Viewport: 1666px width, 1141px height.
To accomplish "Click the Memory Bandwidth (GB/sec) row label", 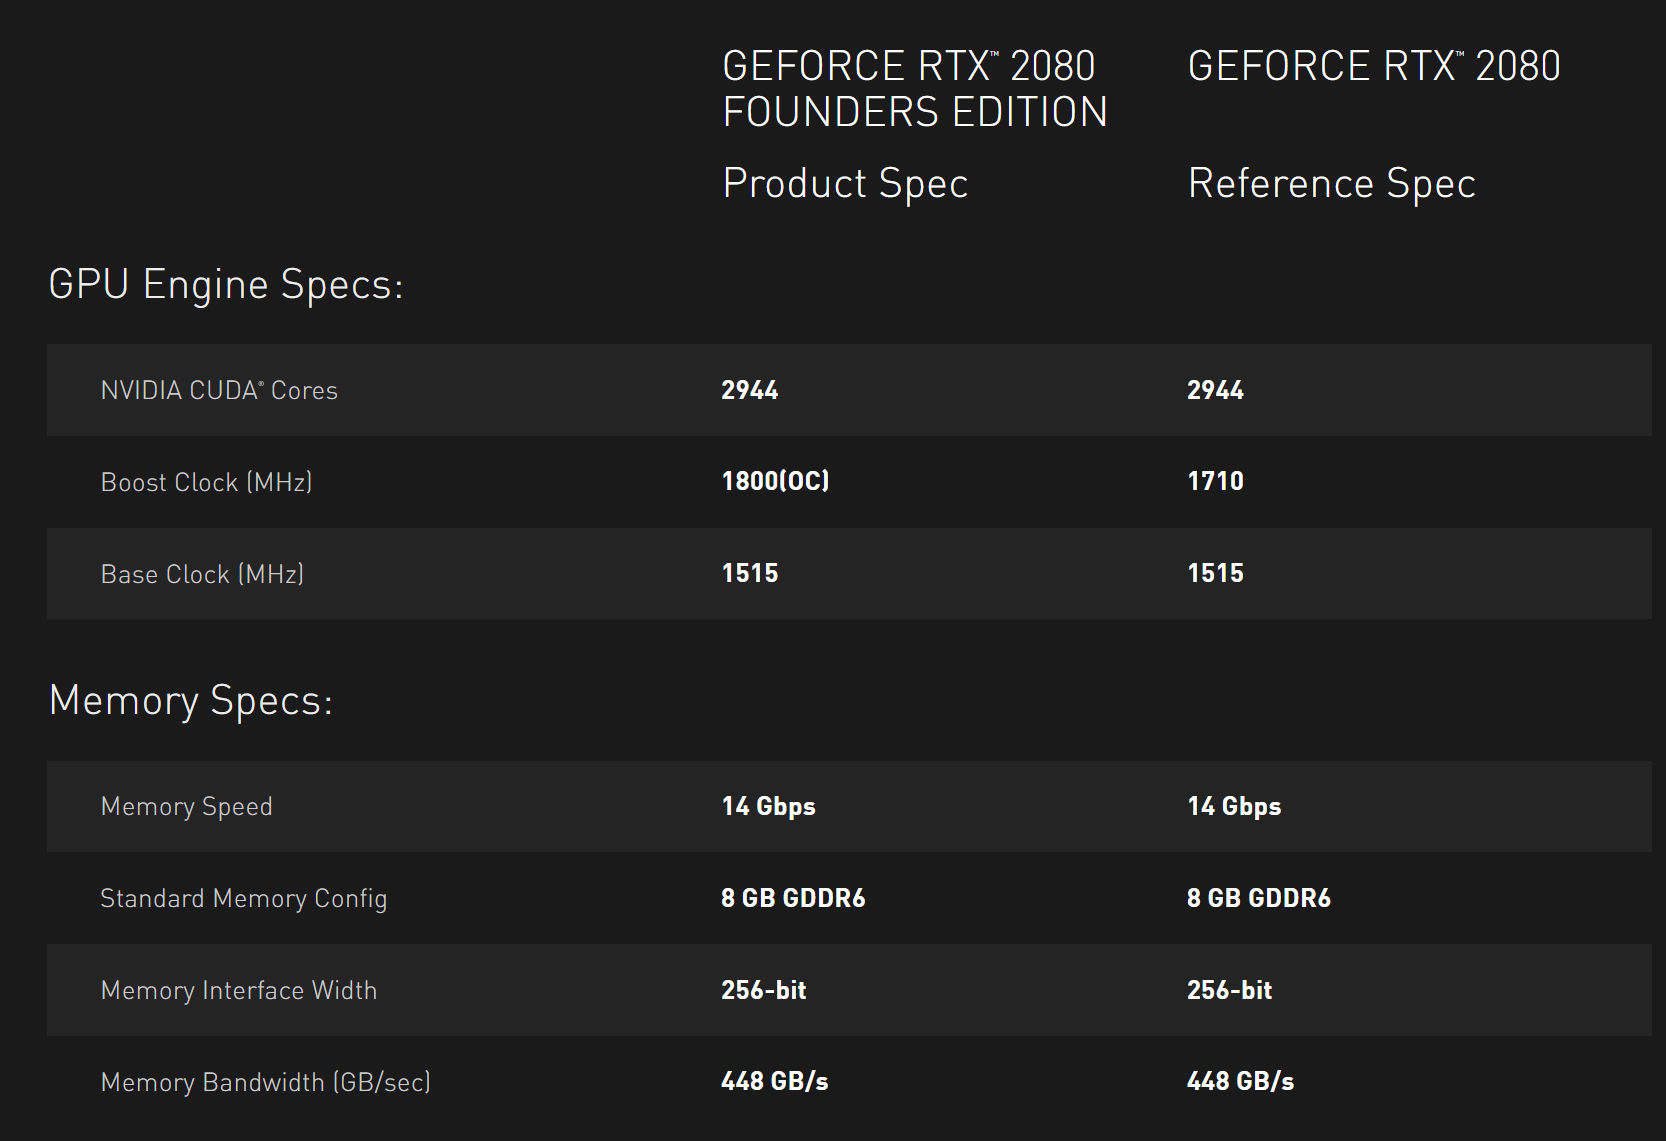I will 265,1082.
